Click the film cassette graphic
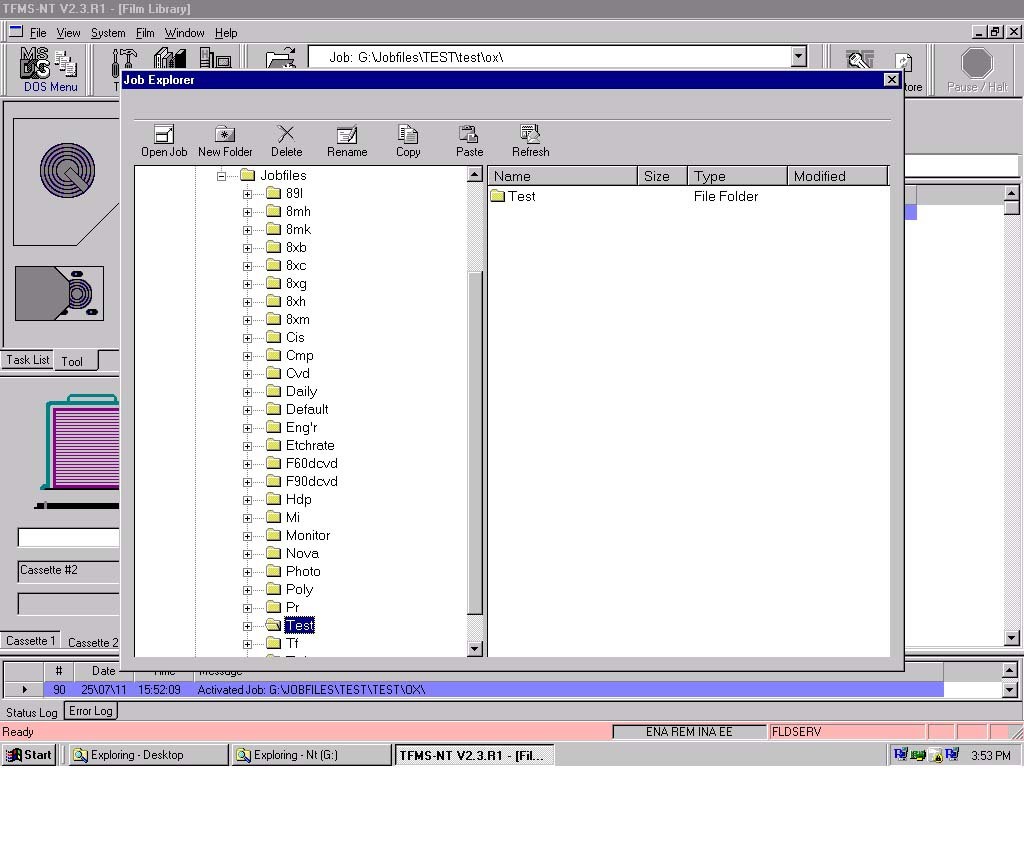 [59, 293]
